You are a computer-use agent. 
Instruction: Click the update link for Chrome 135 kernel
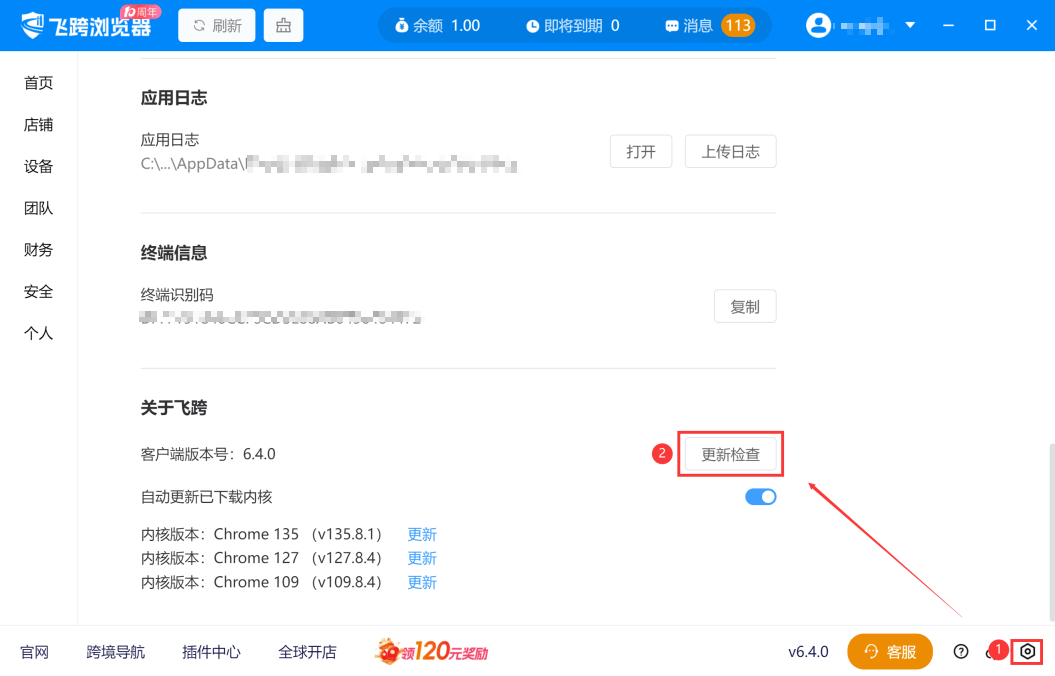[x=422, y=535]
